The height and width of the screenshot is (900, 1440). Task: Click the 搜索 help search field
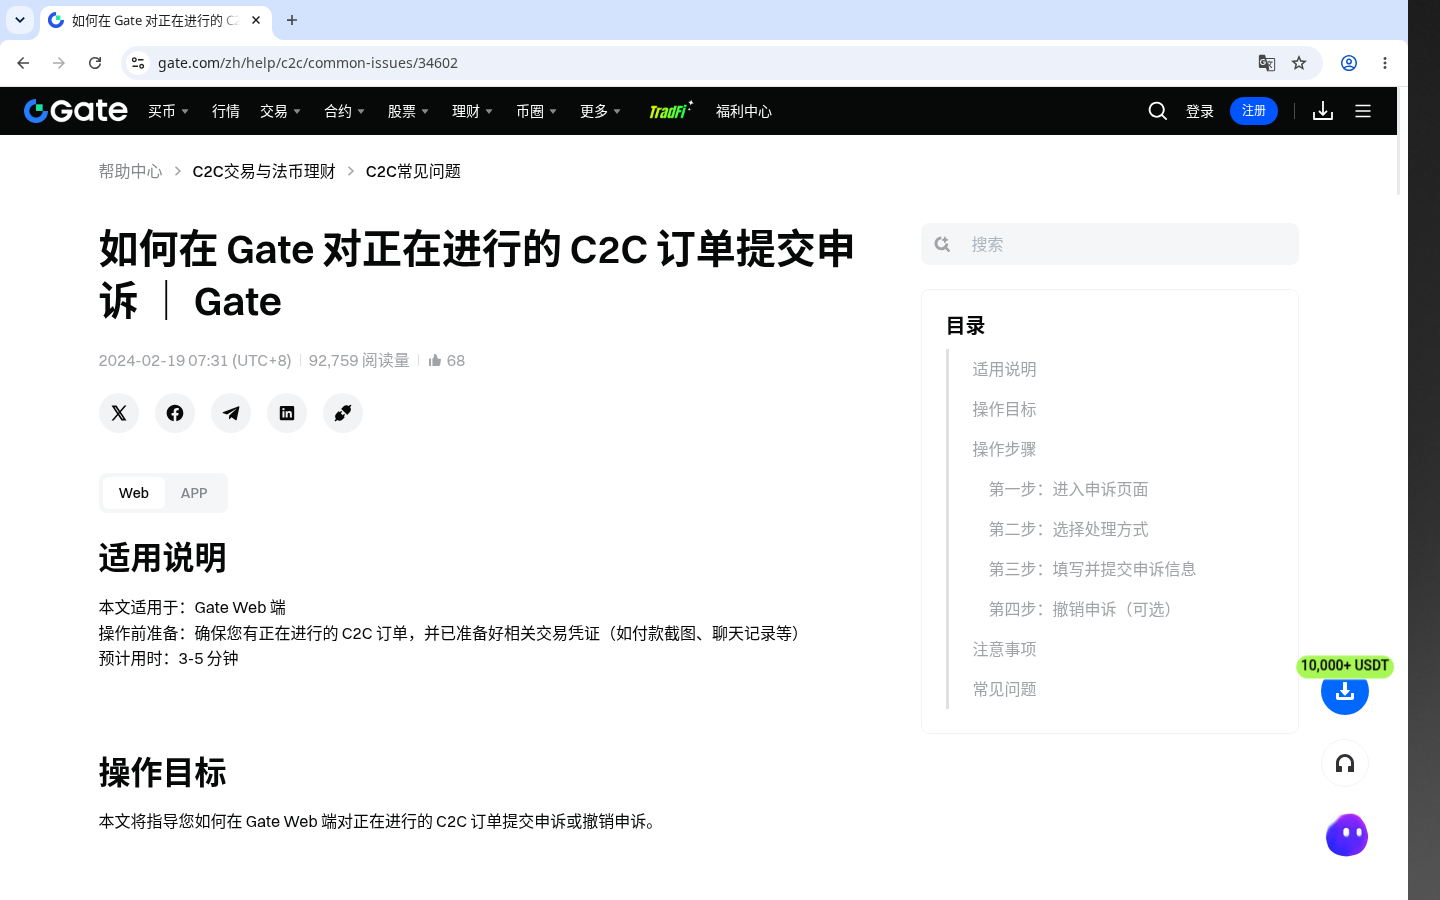tap(1110, 244)
